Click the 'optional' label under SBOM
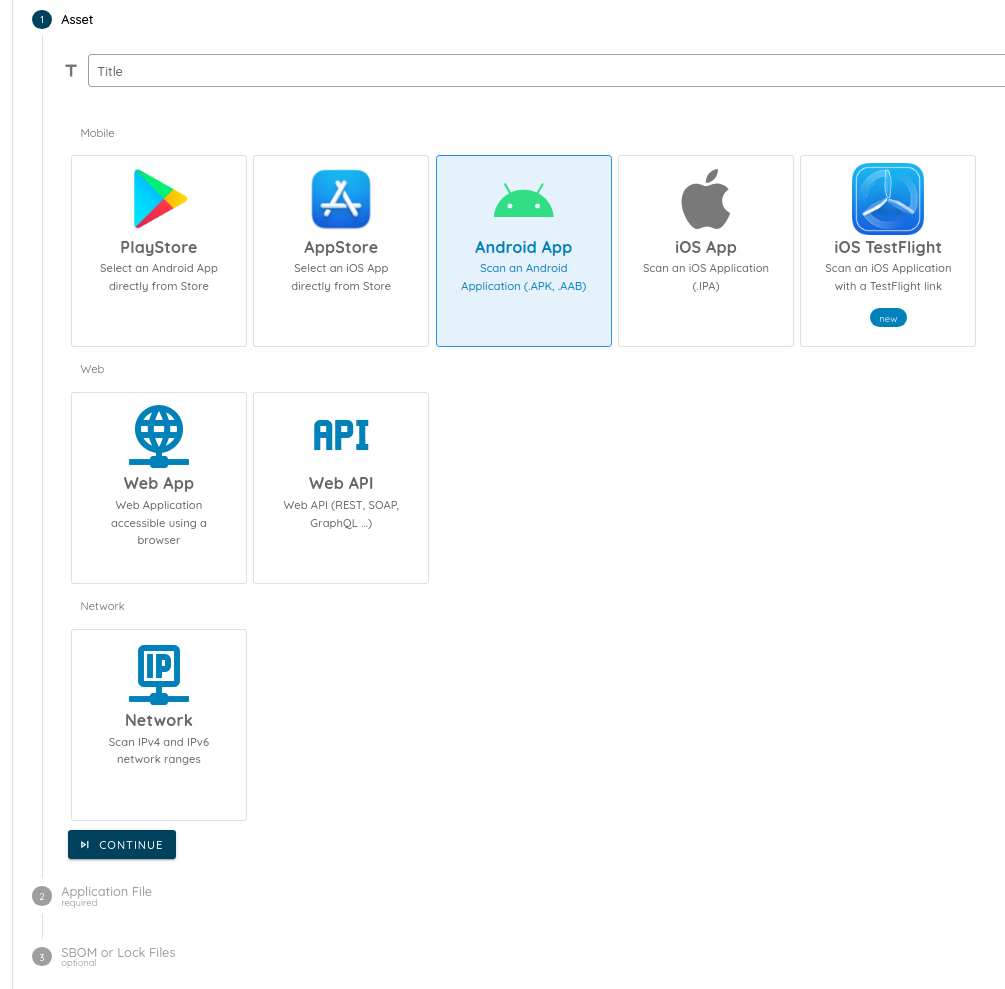Screen dimensions: 1005x989 tap(79, 963)
